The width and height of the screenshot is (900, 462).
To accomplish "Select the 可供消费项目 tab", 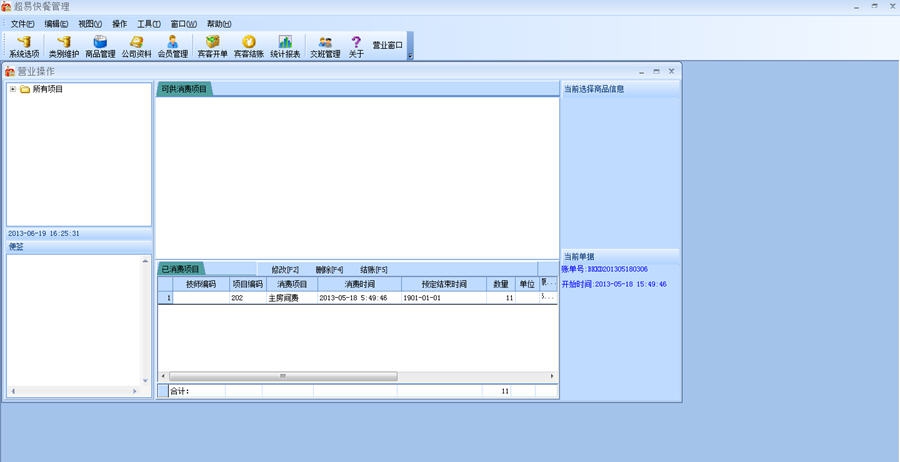I will (x=184, y=89).
